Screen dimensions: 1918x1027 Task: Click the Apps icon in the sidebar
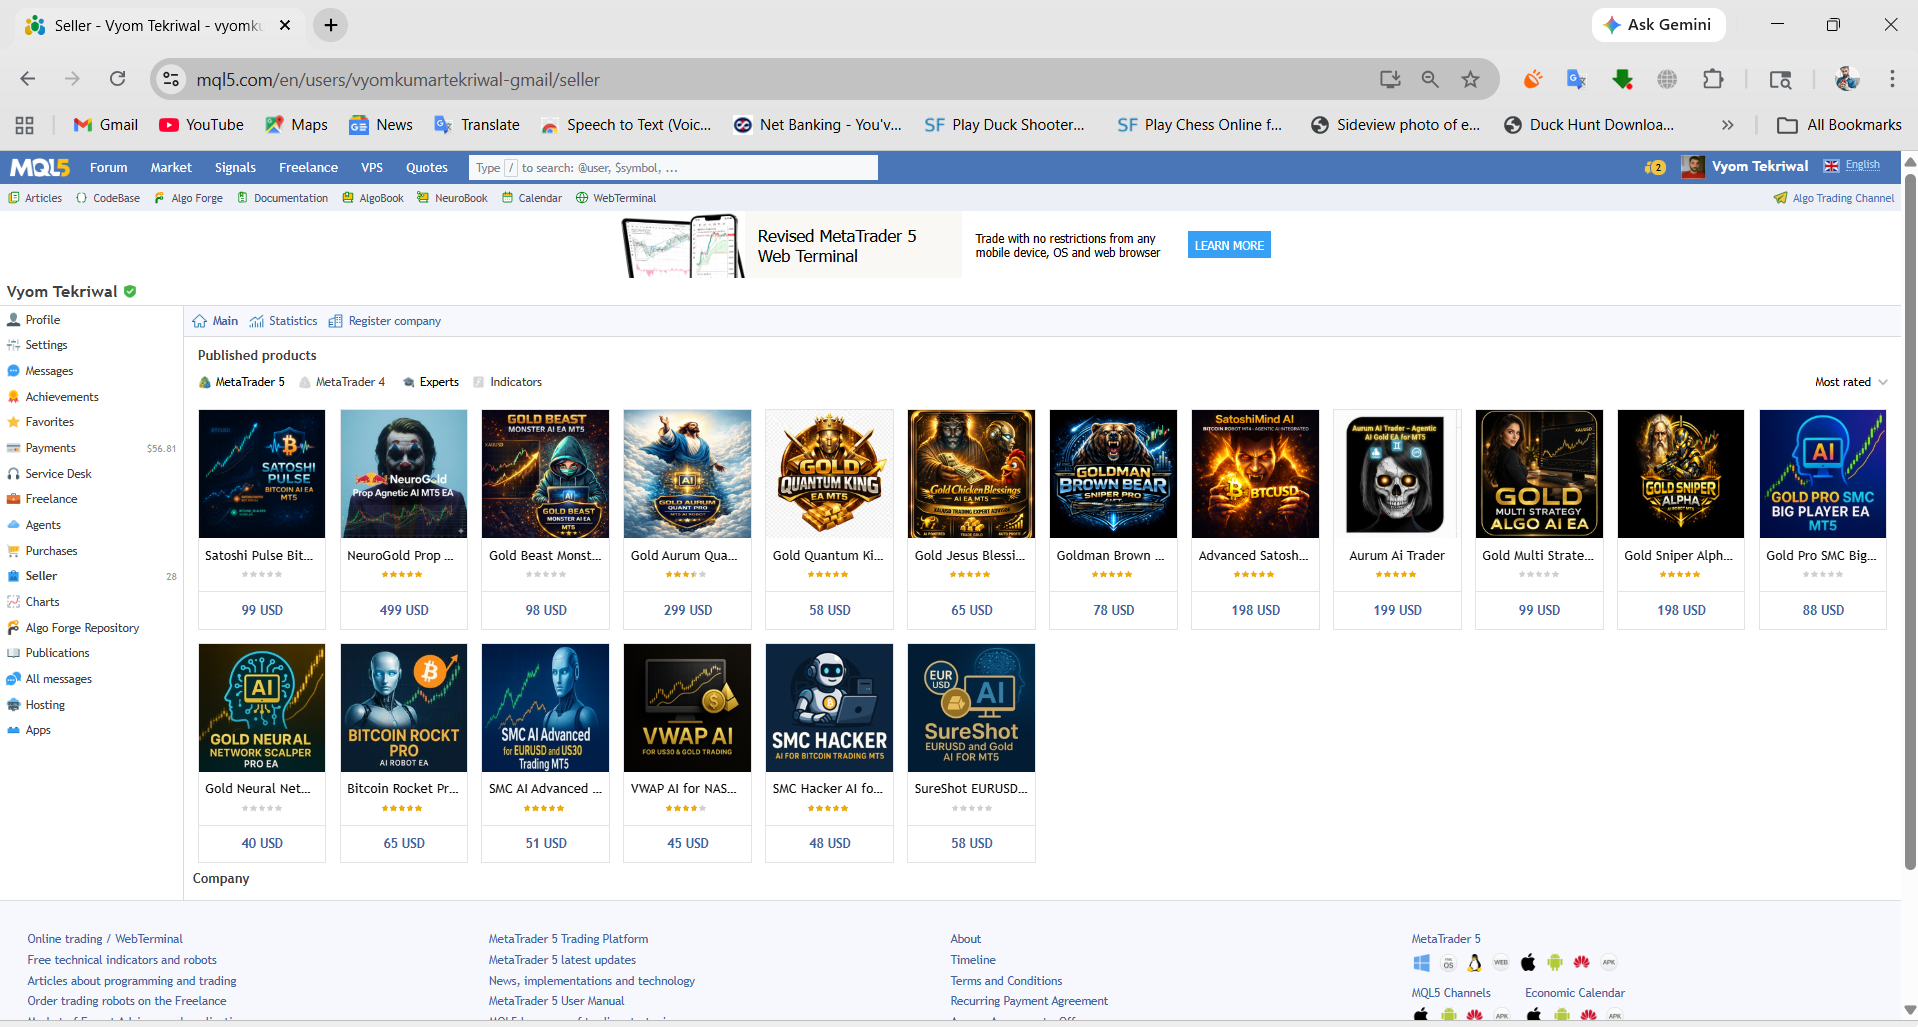pos(14,730)
